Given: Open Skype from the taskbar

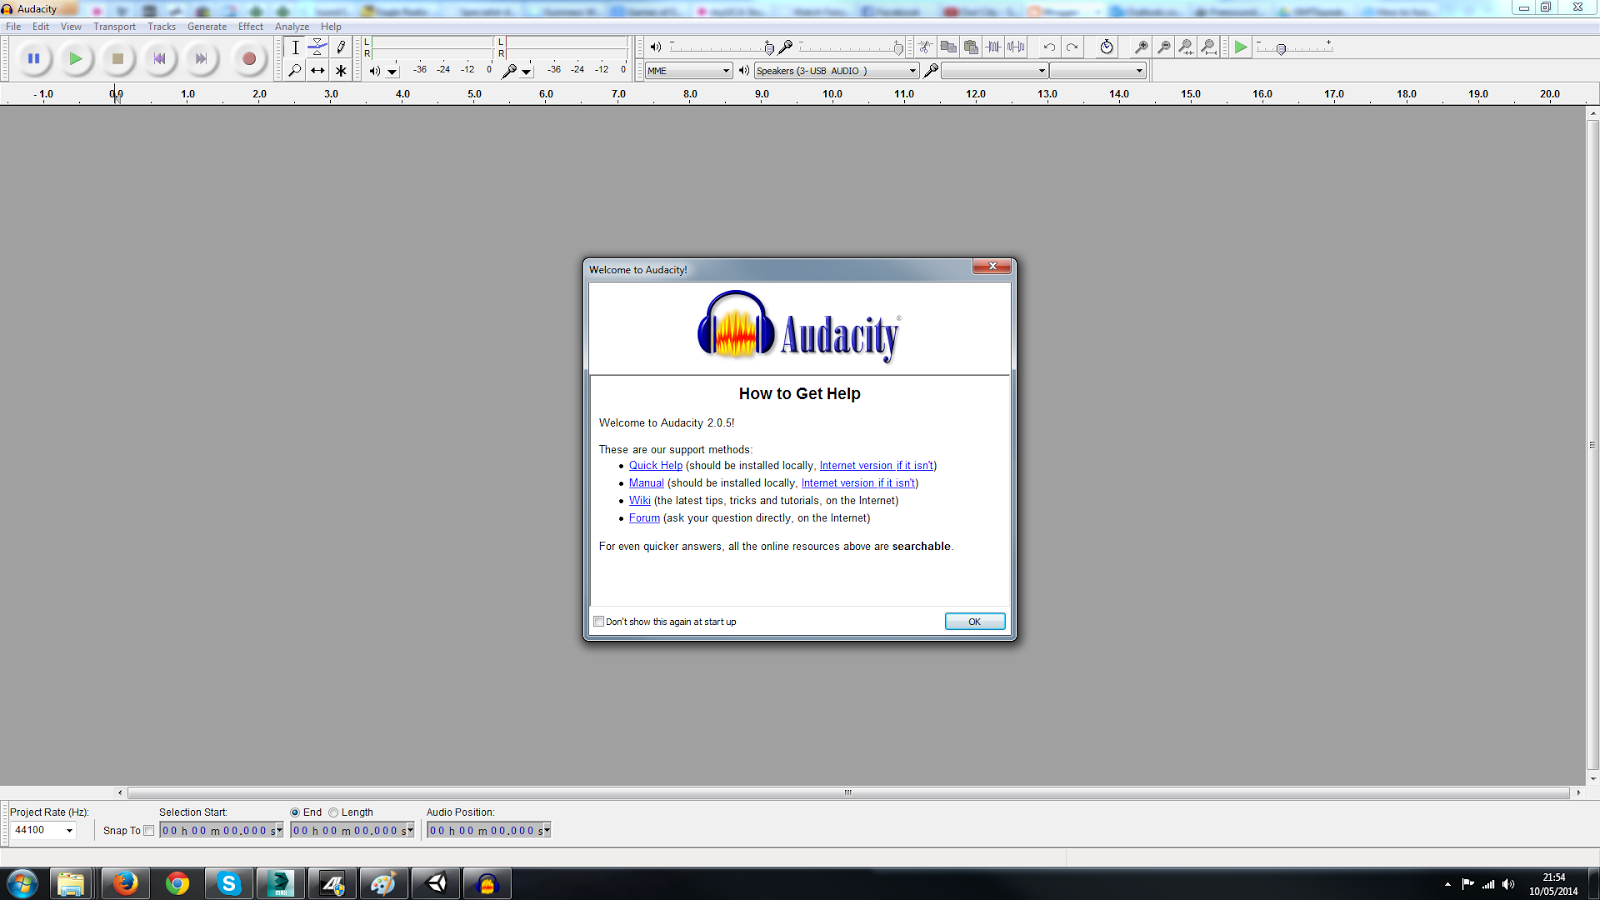Looking at the screenshot, I should pos(229,884).
